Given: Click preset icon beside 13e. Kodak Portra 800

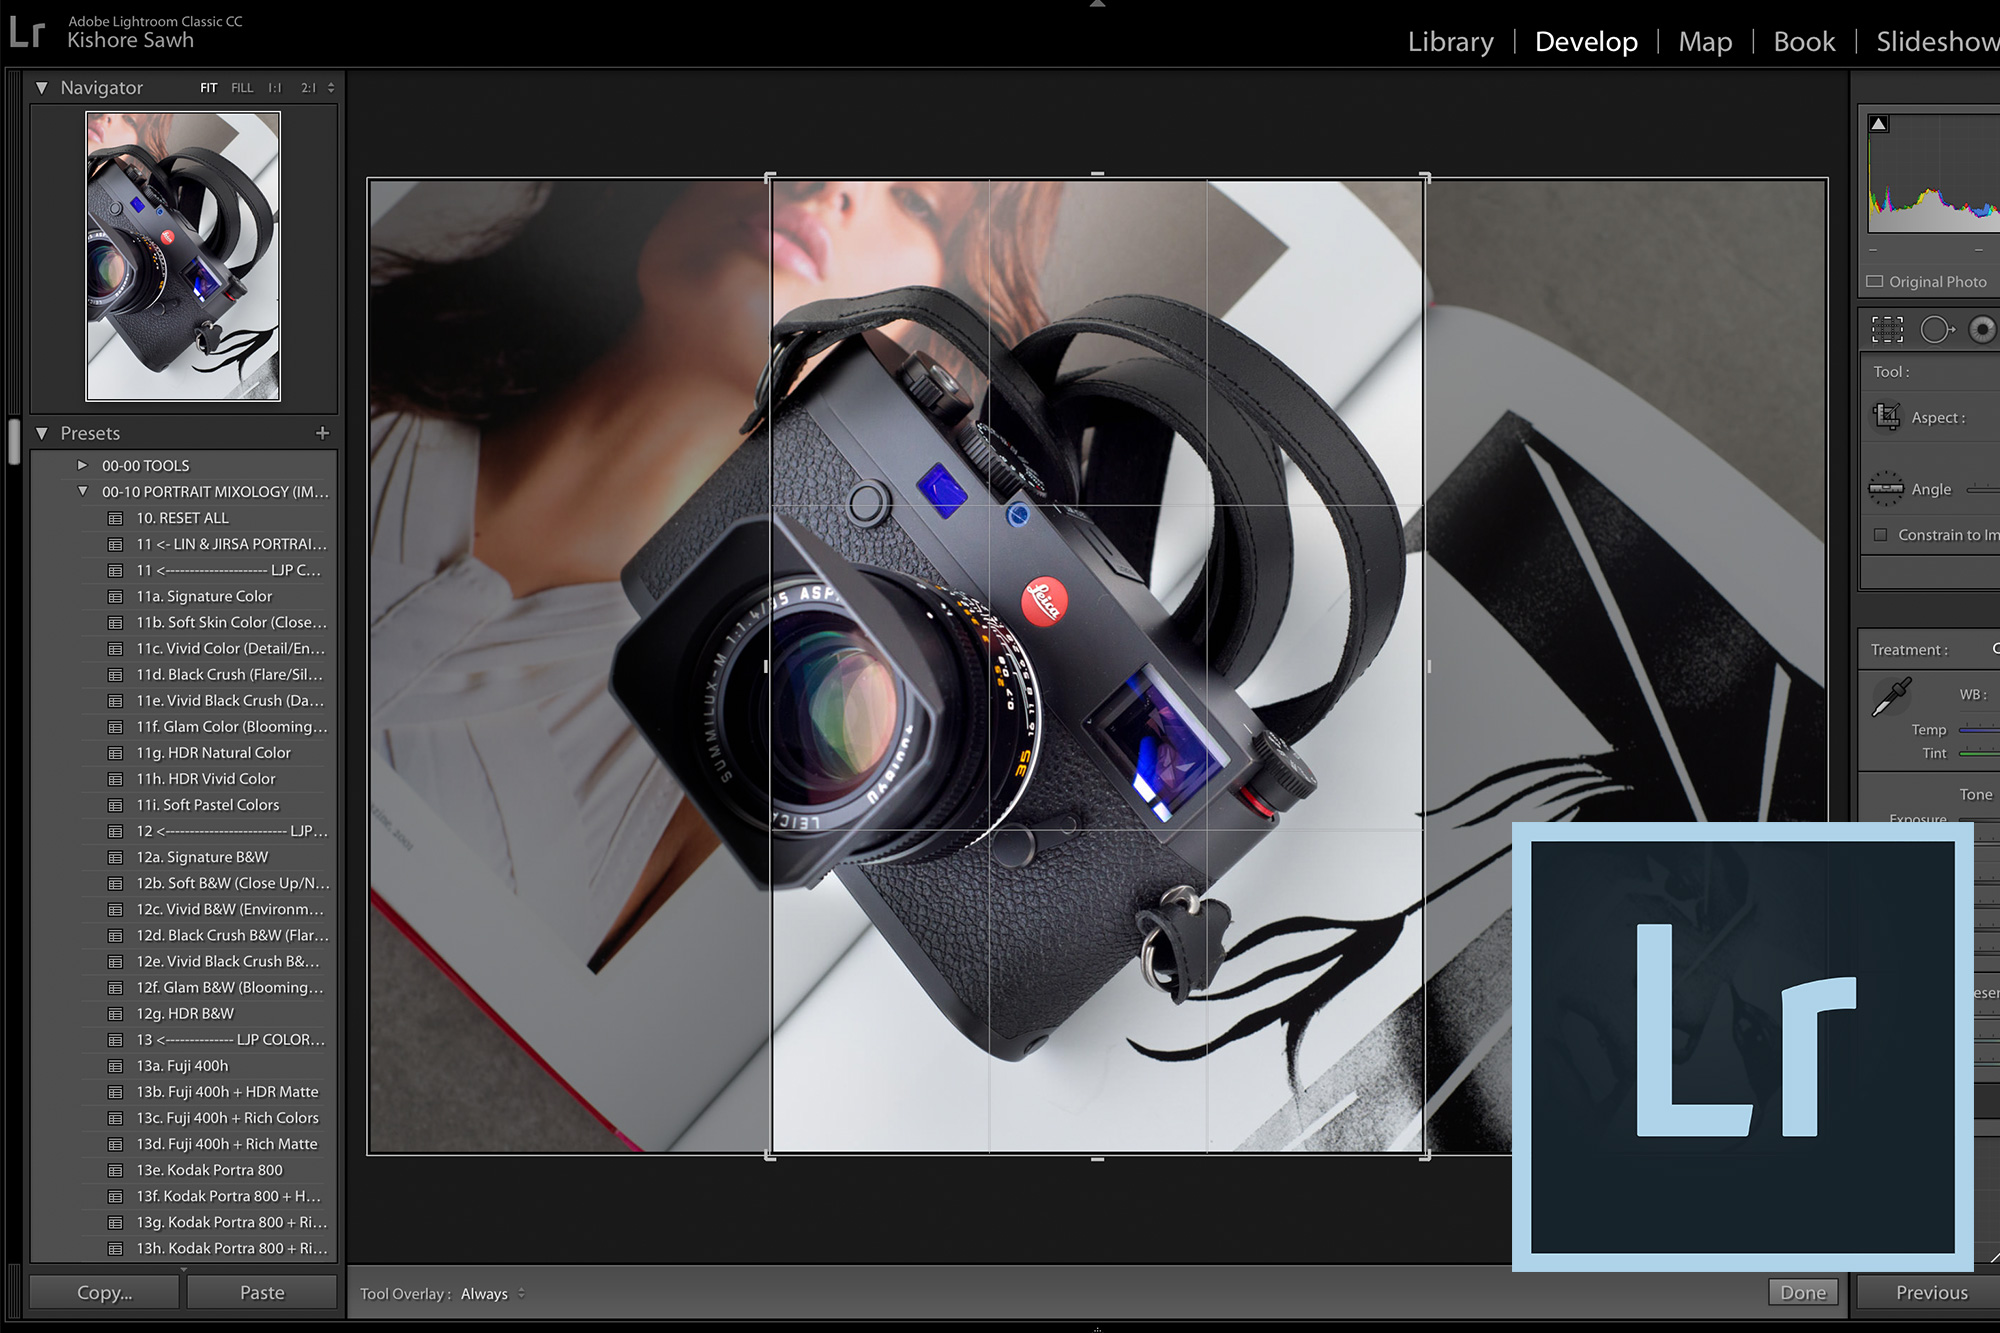Looking at the screenshot, I should tap(115, 1171).
